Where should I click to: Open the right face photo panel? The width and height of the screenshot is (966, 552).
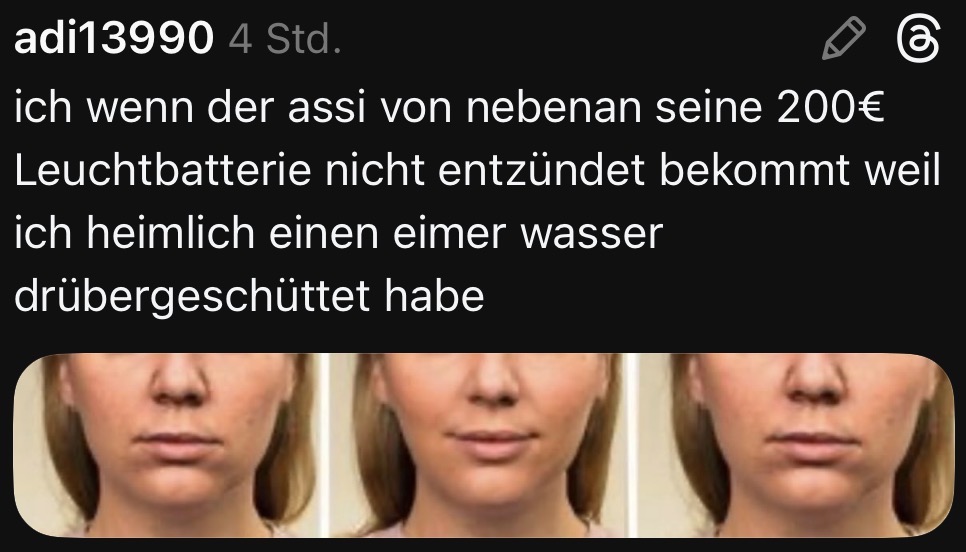tap(795, 445)
